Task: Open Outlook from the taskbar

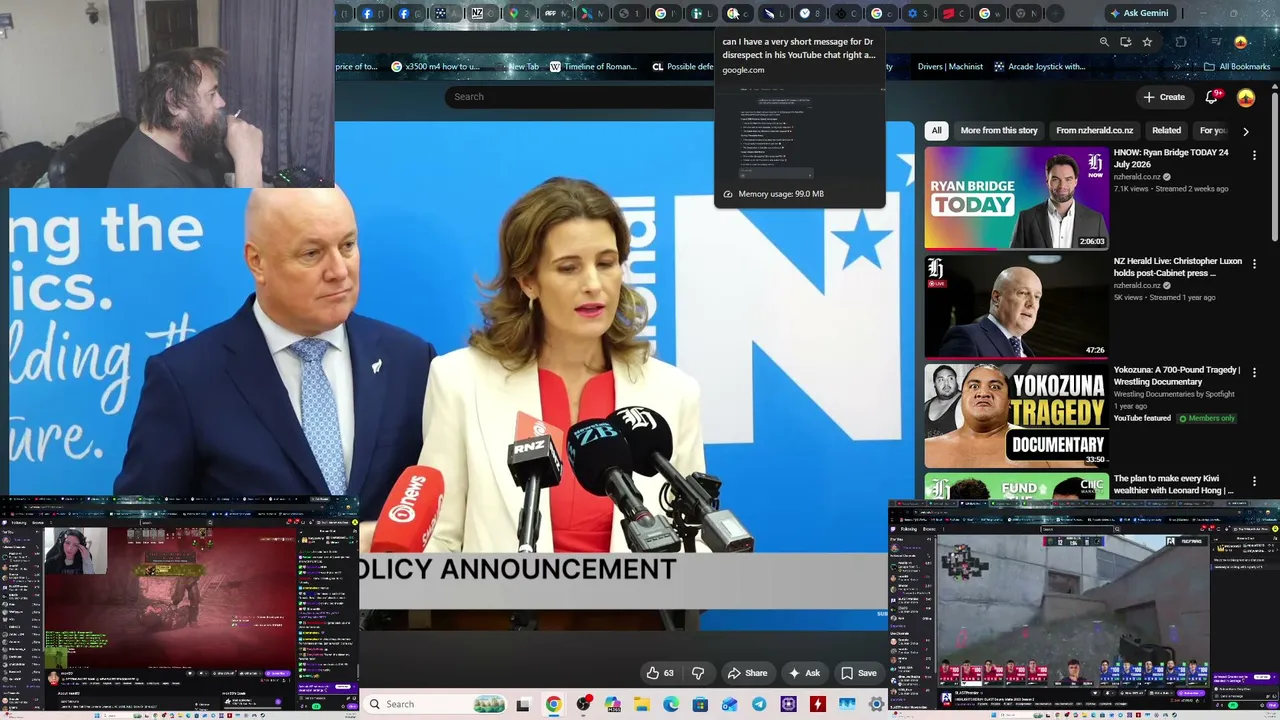Action: (x=730, y=705)
